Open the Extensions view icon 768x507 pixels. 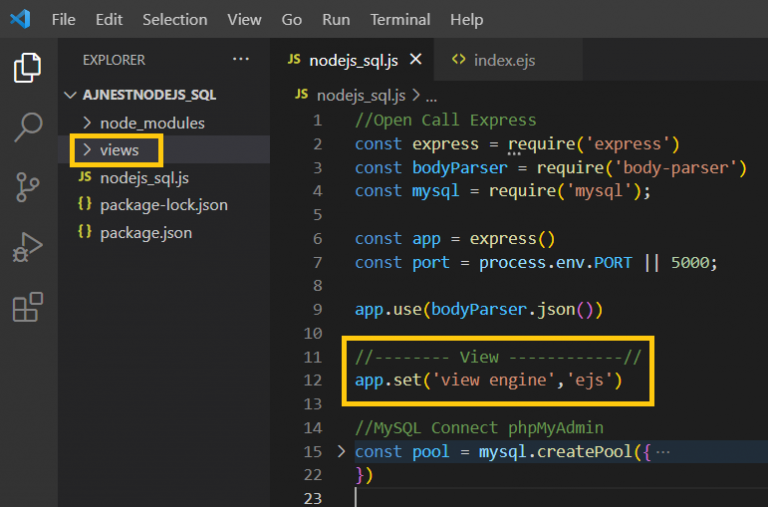coord(28,307)
